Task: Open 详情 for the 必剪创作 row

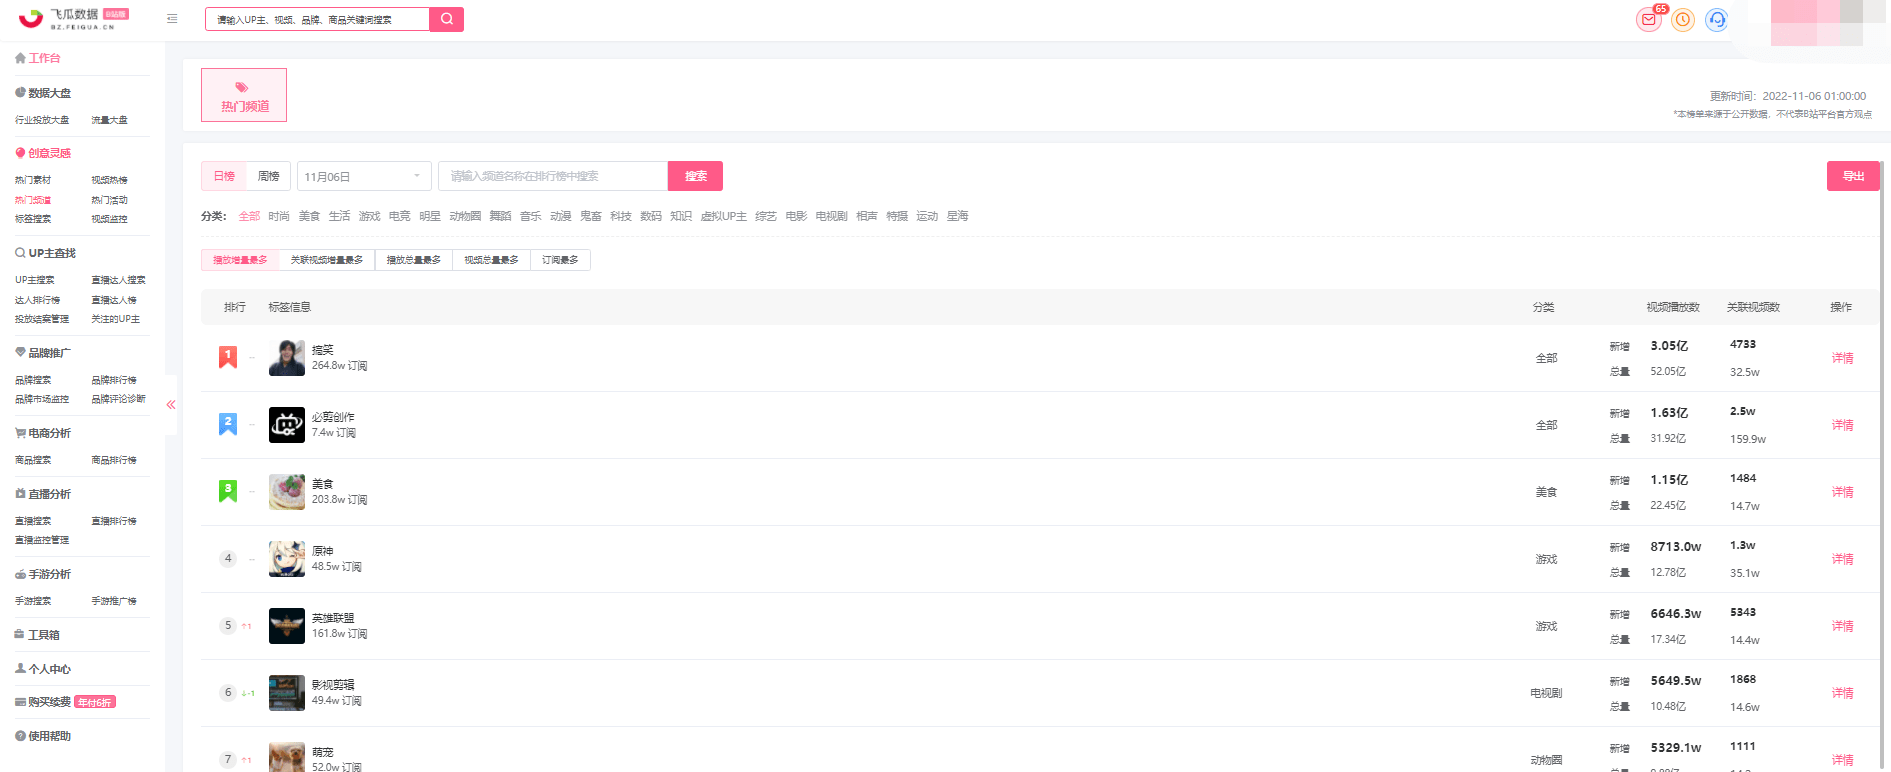Action: click(x=1842, y=425)
